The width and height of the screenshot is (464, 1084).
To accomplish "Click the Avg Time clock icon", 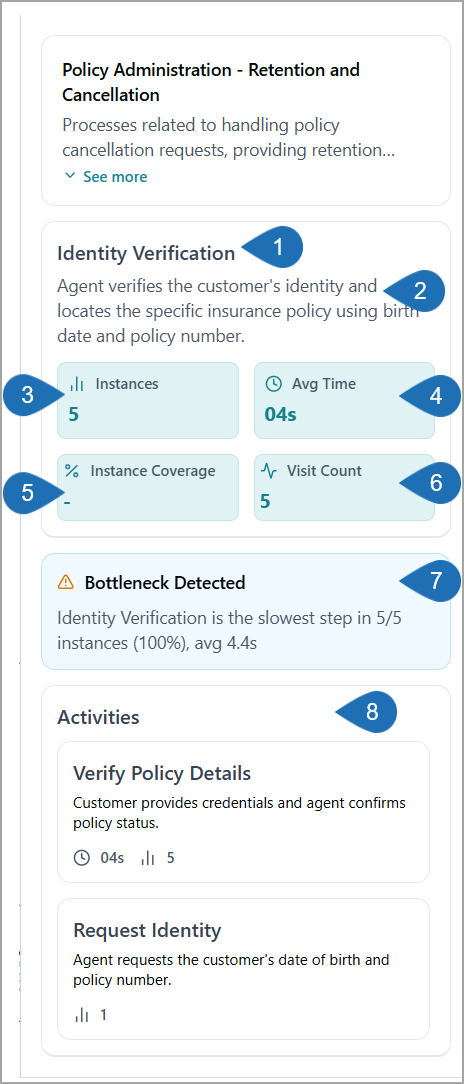I will pos(274,384).
